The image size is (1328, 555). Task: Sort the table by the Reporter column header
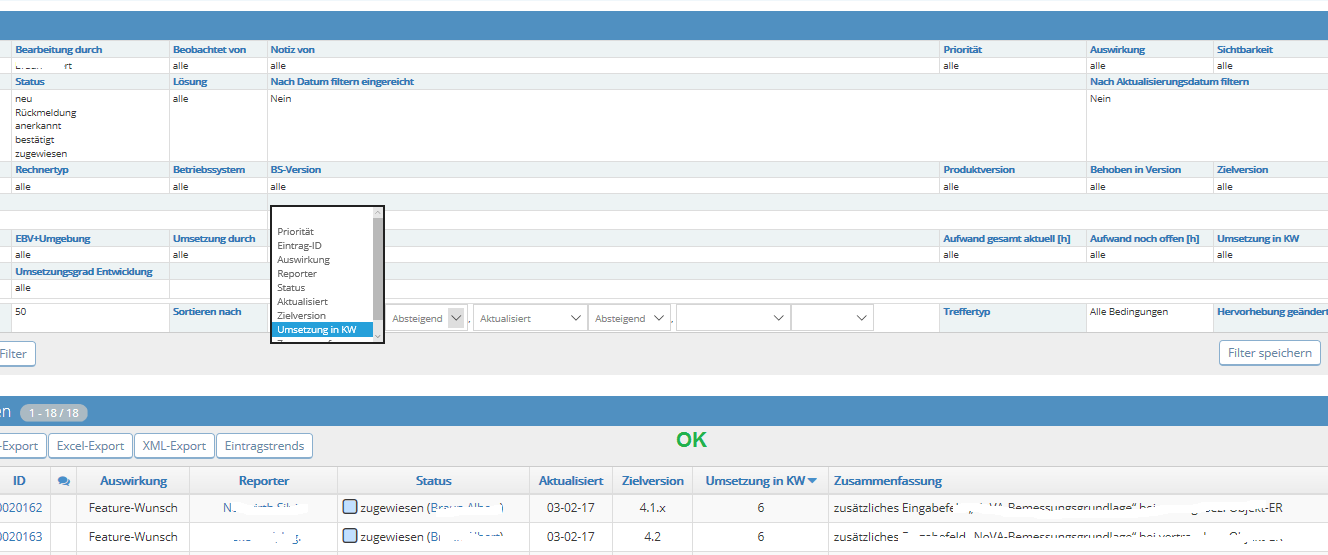point(264,481)
